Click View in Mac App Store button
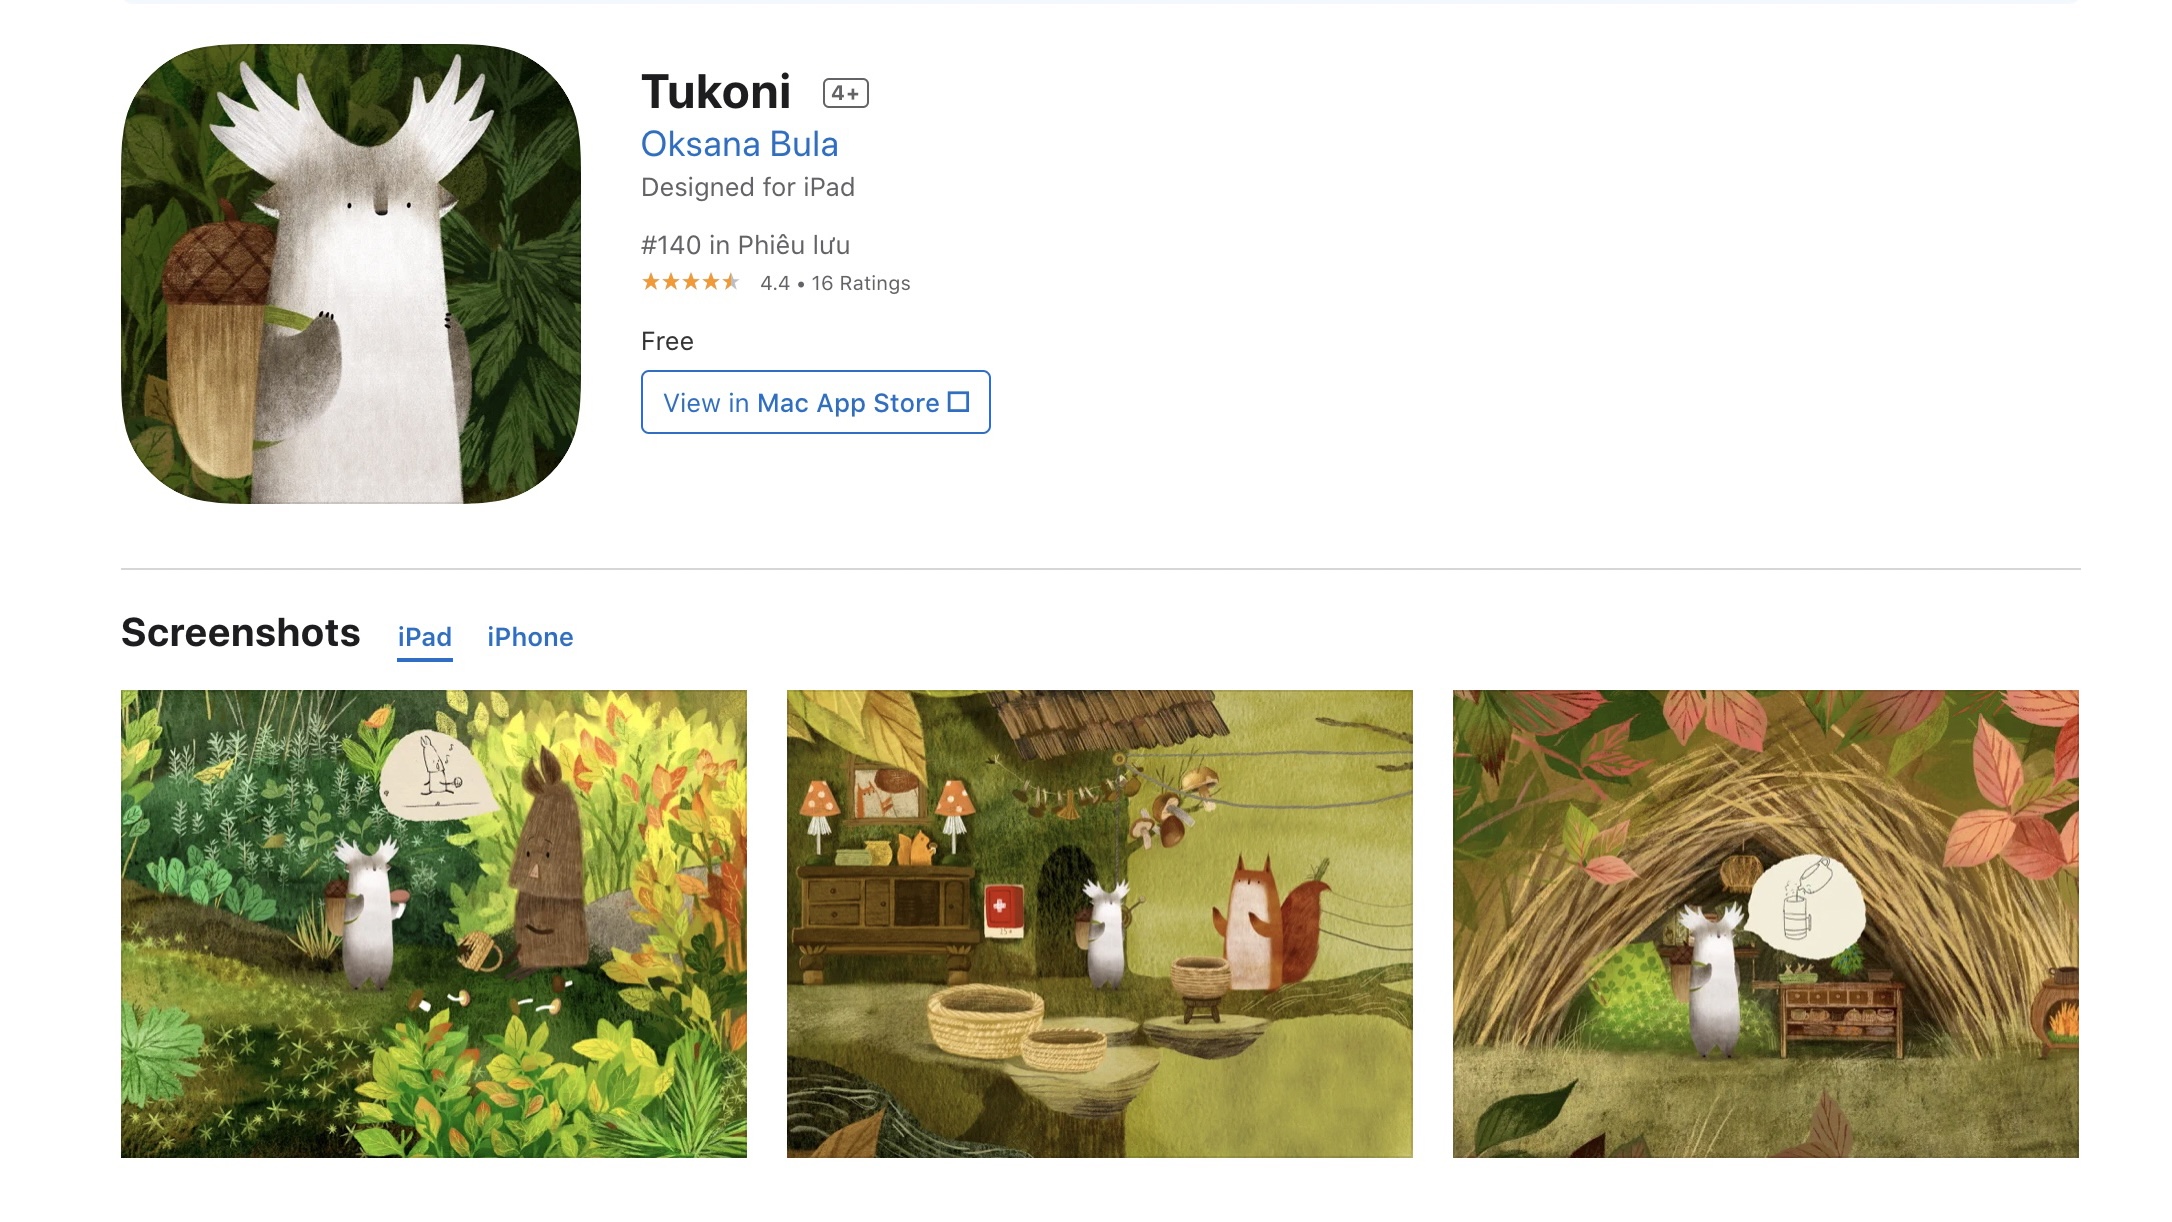This screenshot has height=1222, width=2172. [x=815, y=402]
